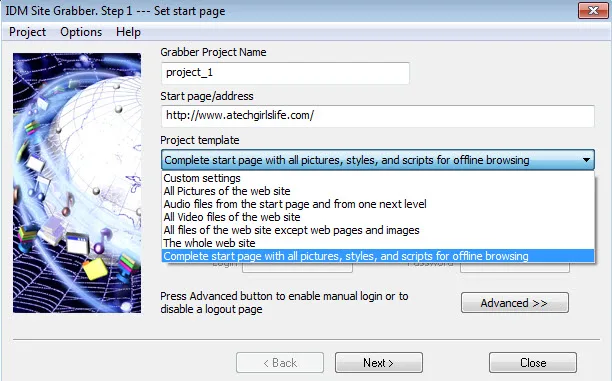Choose Complete start page for offline browsing
This screenshot has height=381, width=612.
tap(378, 256)
